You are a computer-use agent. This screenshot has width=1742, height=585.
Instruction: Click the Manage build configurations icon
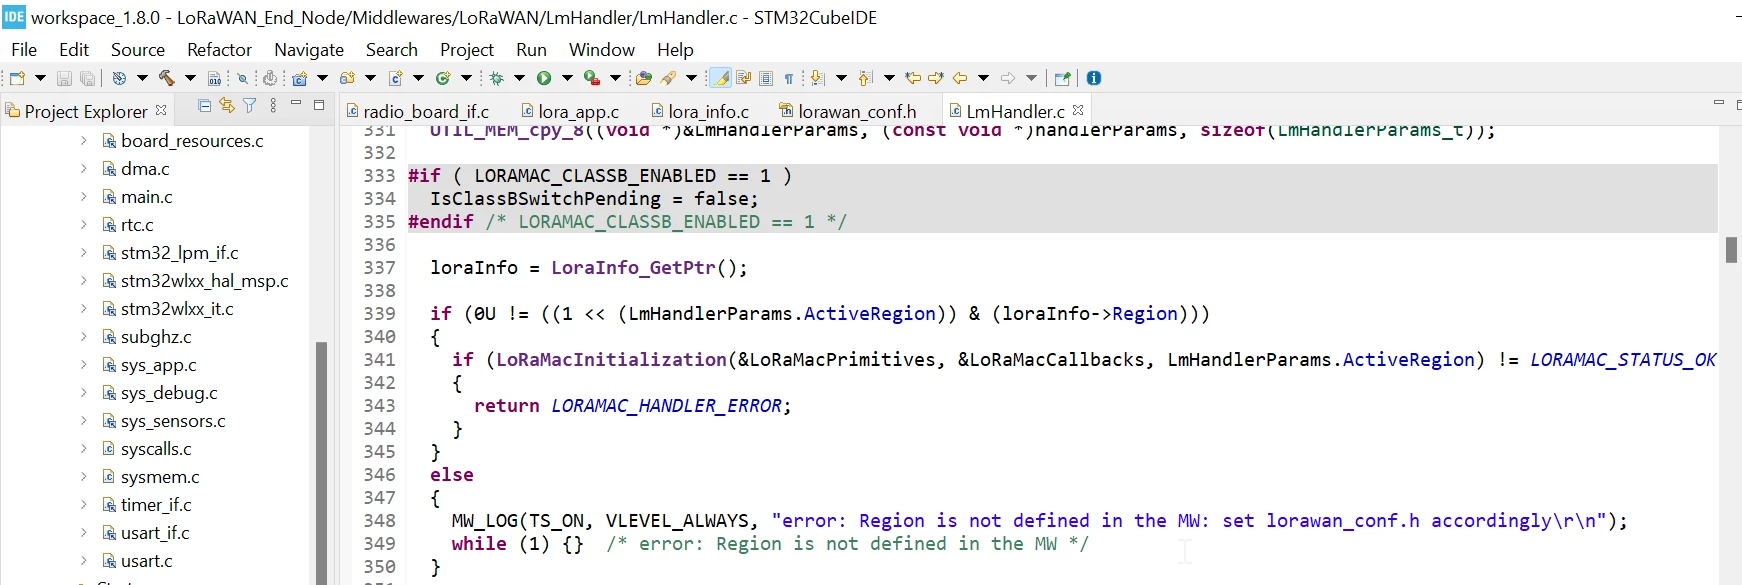tap(119, 78)
